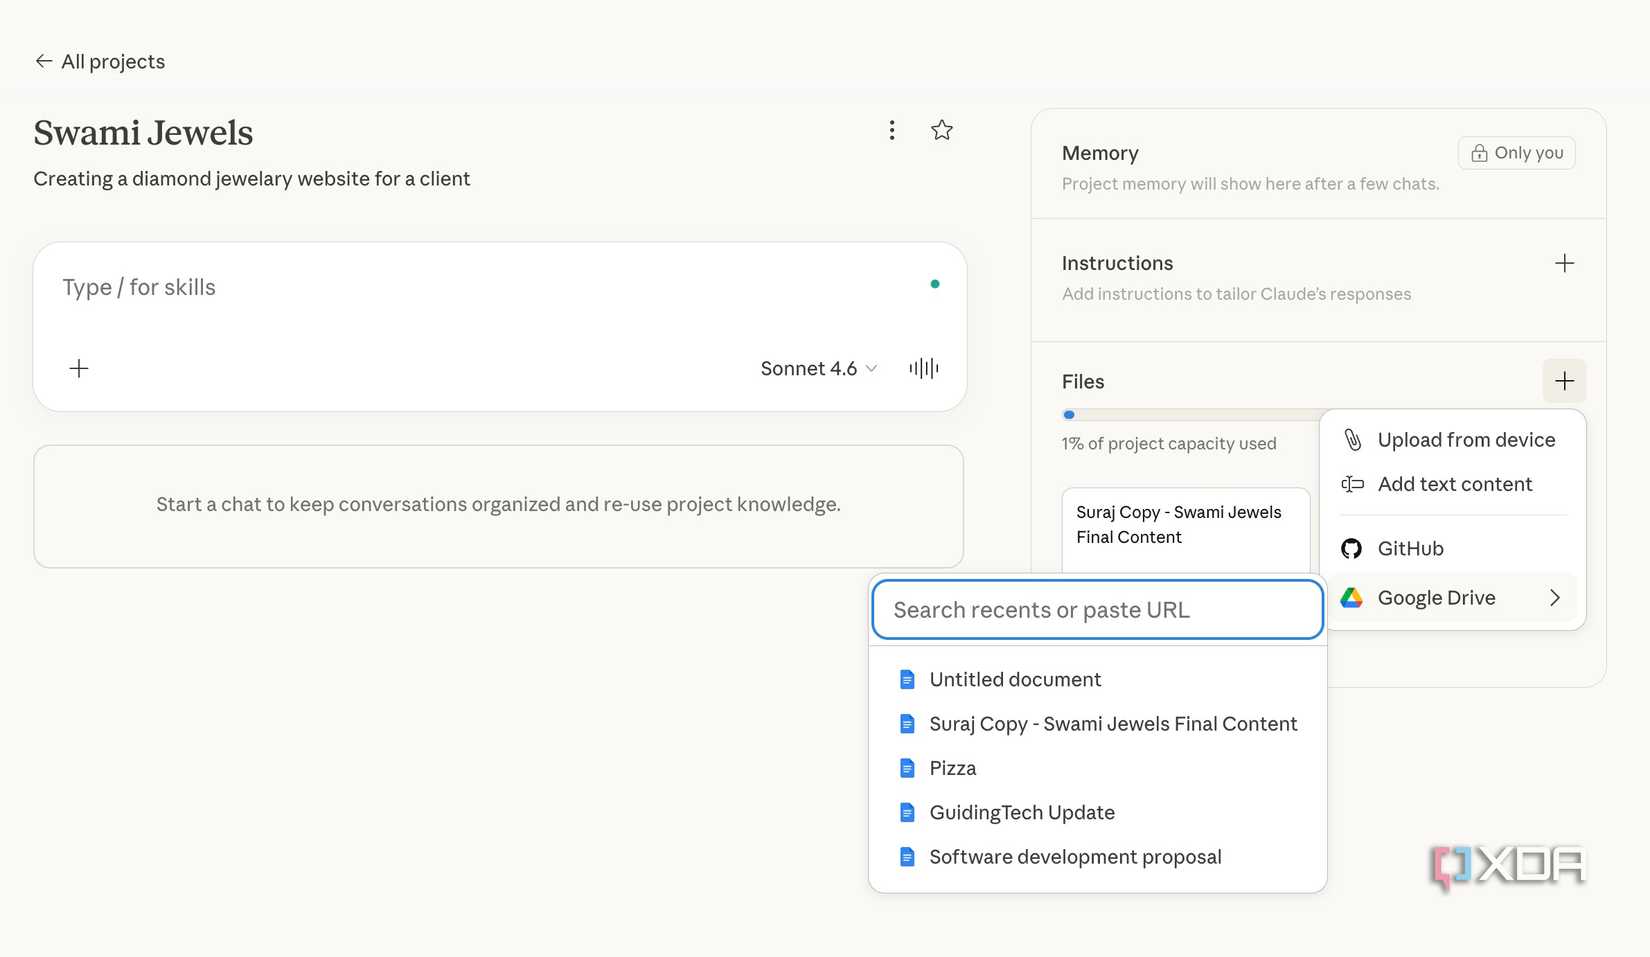The height and width of the screenshot is (957, 1650).
Task: Select the GitHub option
Action: (x=1410, y=549)
